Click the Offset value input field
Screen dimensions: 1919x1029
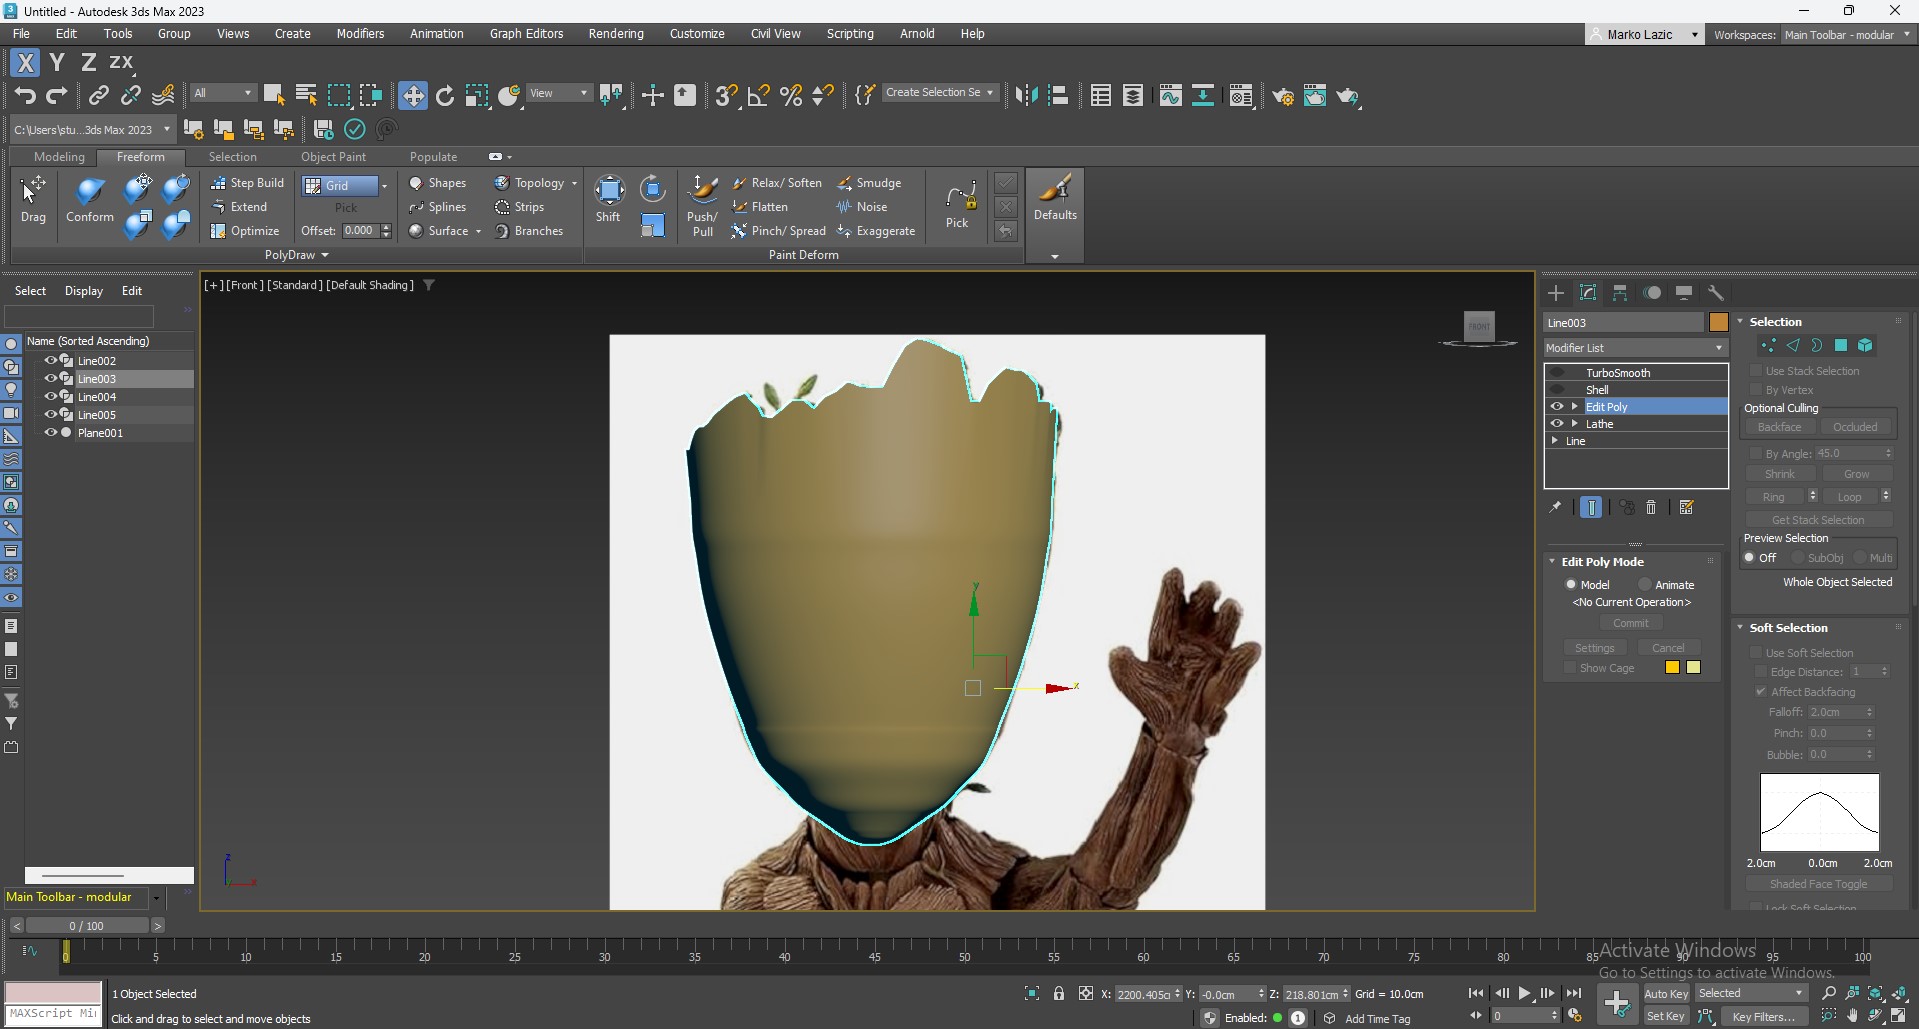(x=360, y=231)
